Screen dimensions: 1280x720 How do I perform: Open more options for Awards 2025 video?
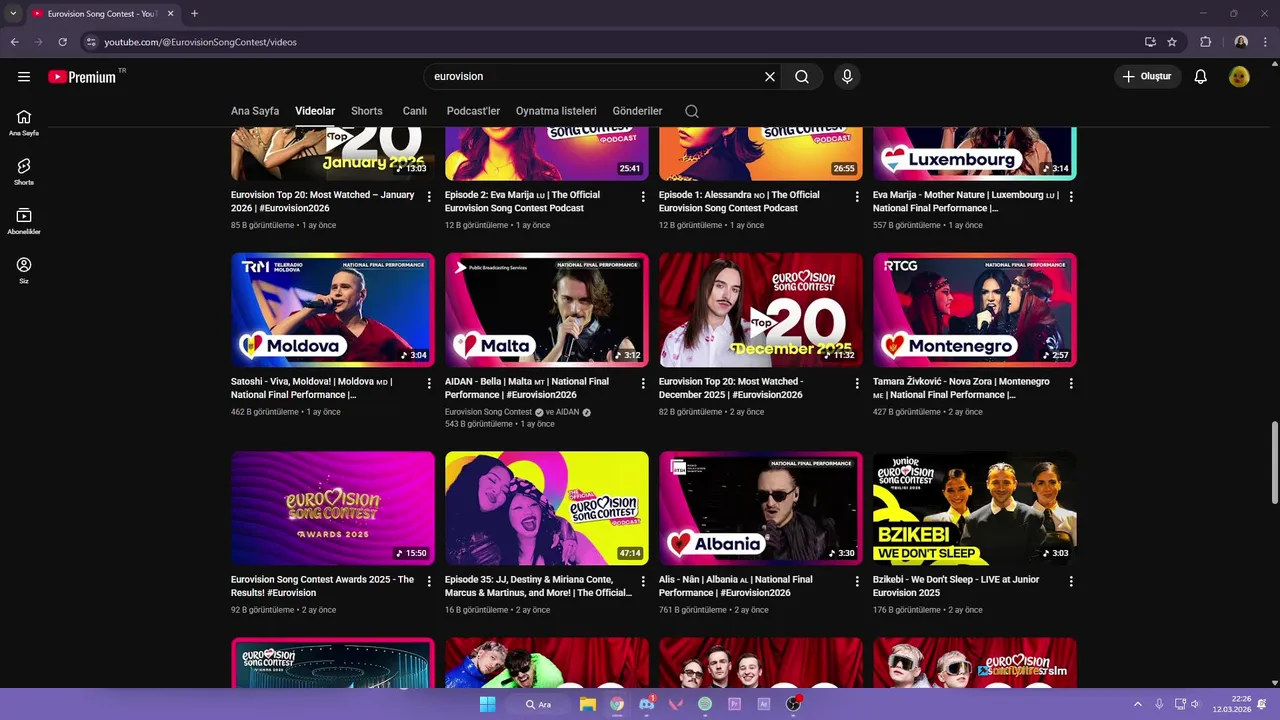point(429,581)
